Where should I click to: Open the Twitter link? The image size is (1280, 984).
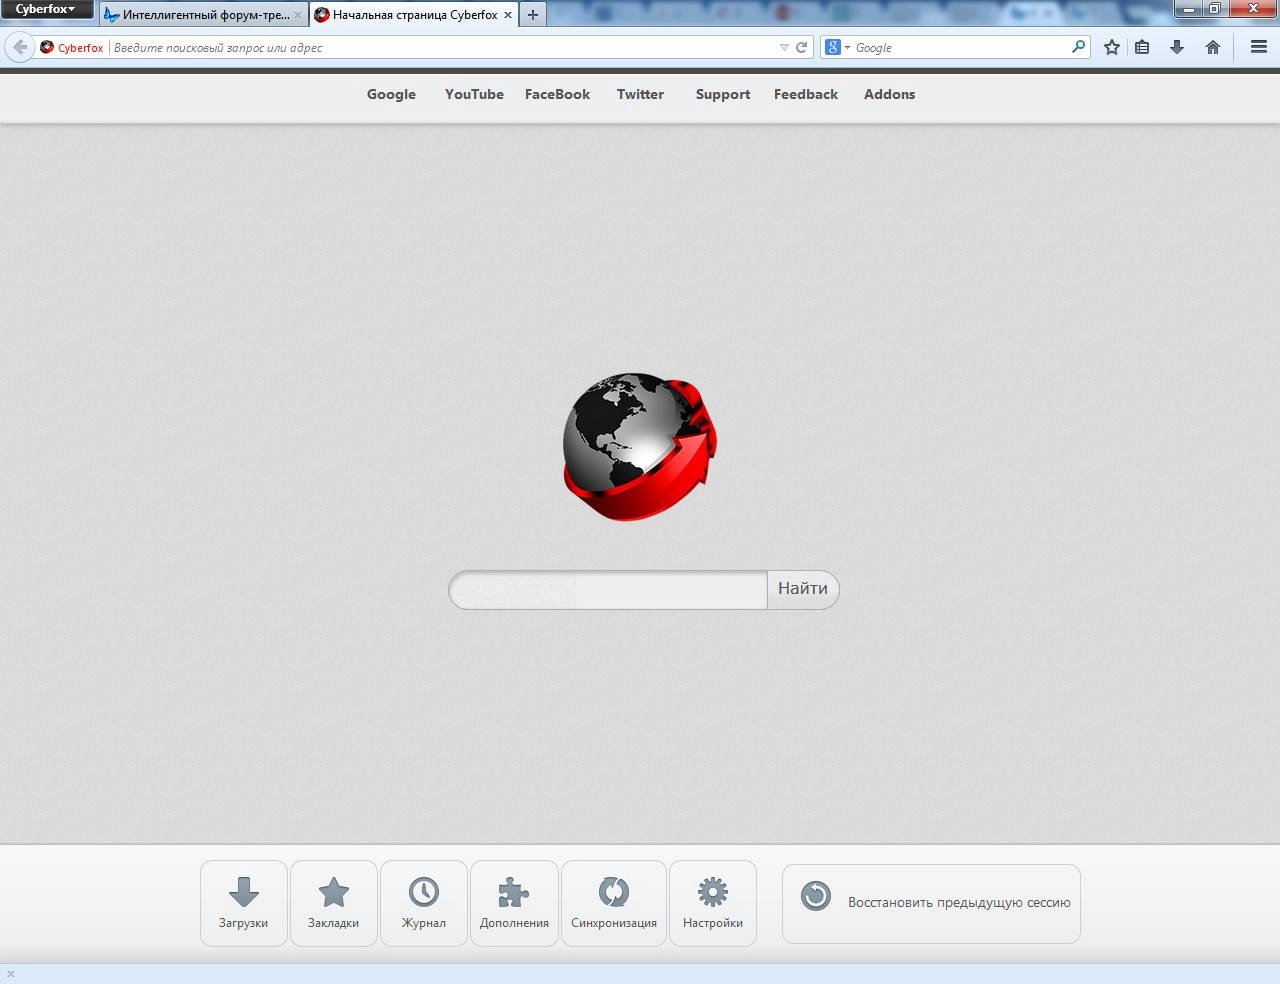click(640, 94)
